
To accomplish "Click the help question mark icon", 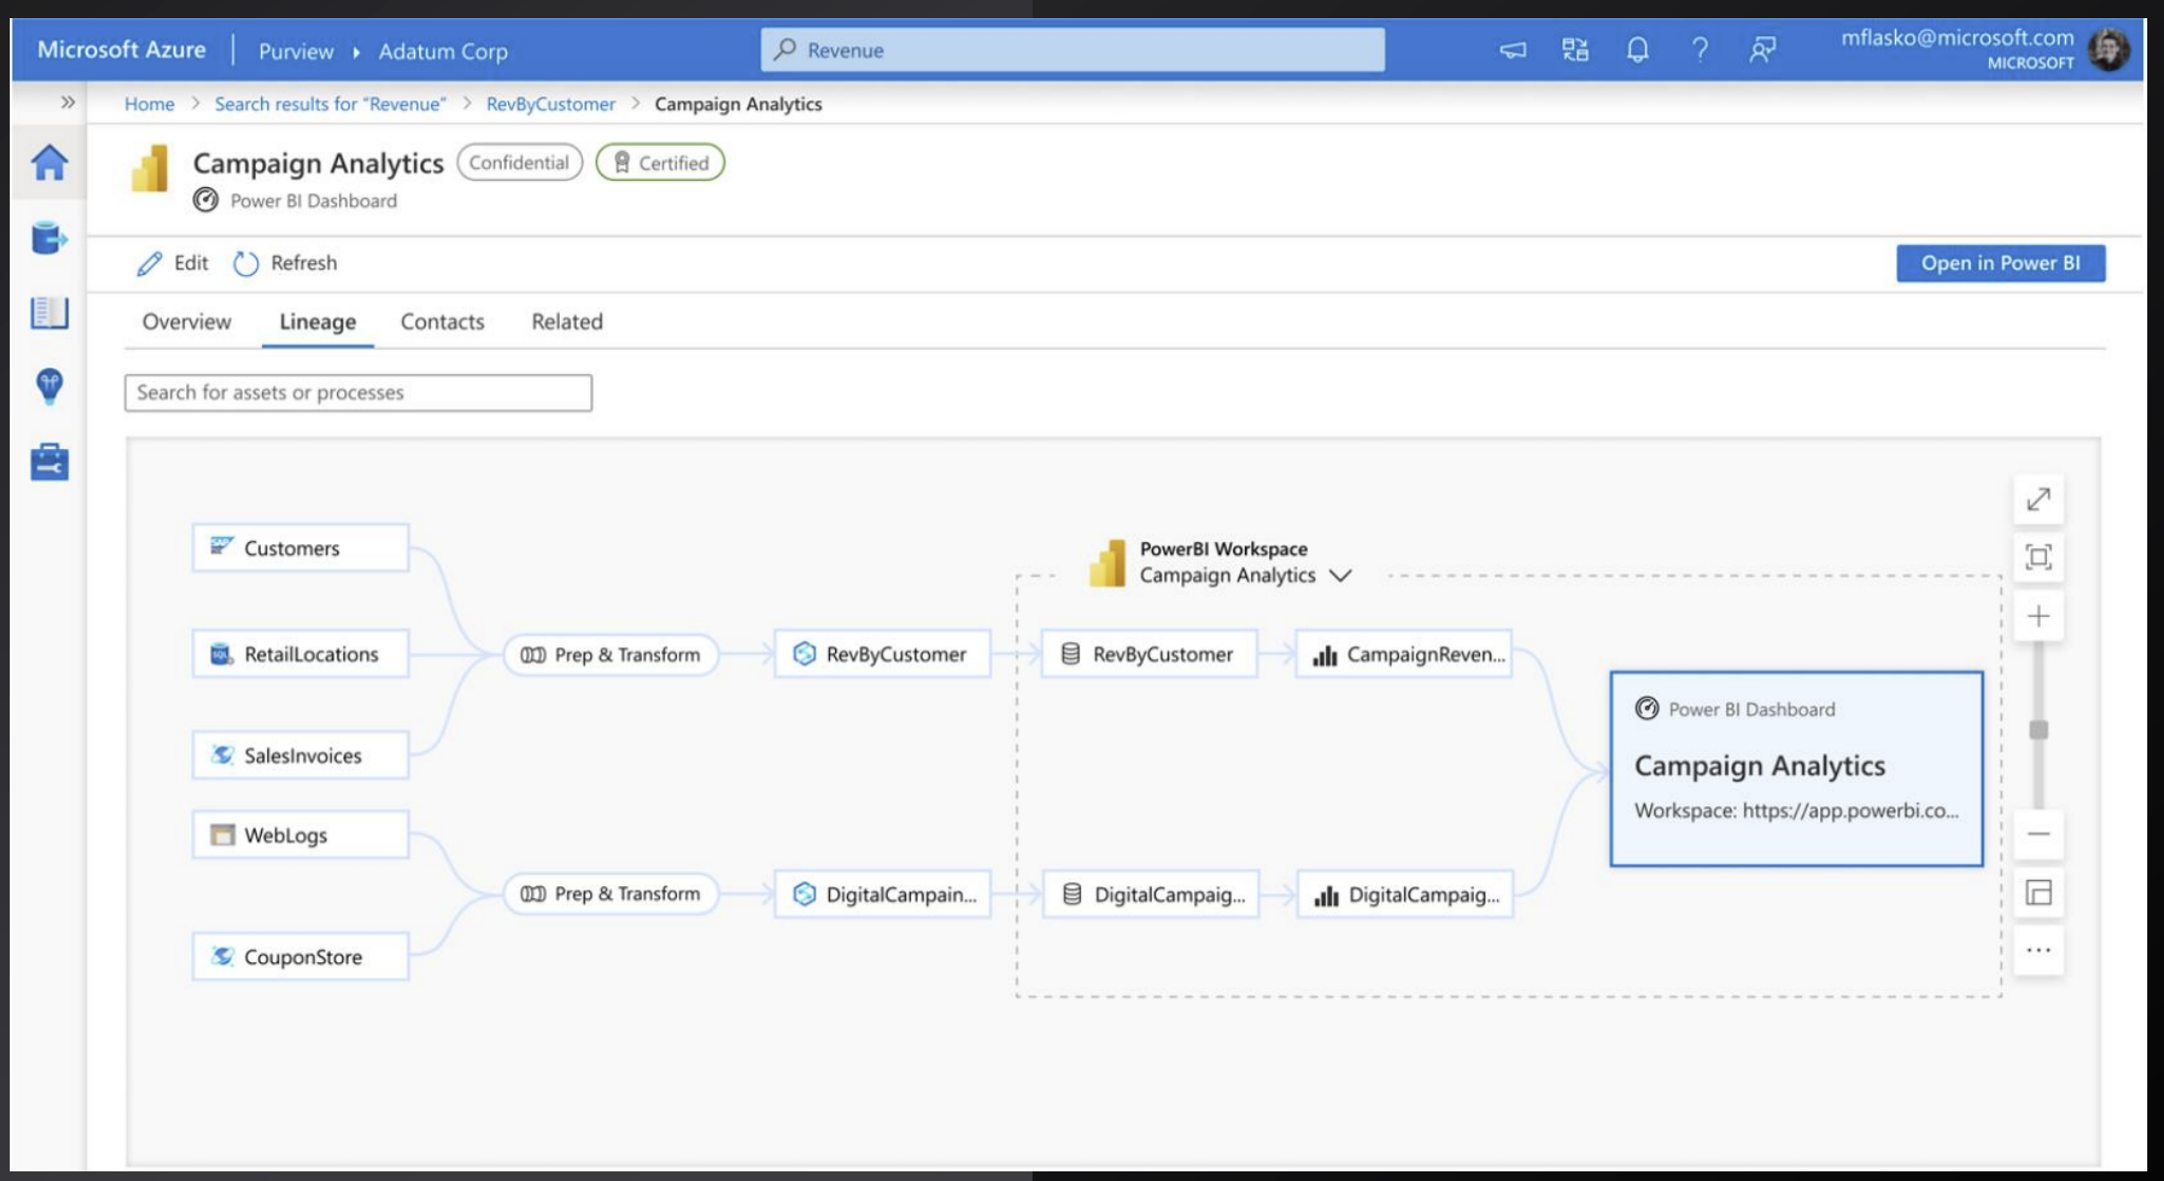I will point(1699,49).
